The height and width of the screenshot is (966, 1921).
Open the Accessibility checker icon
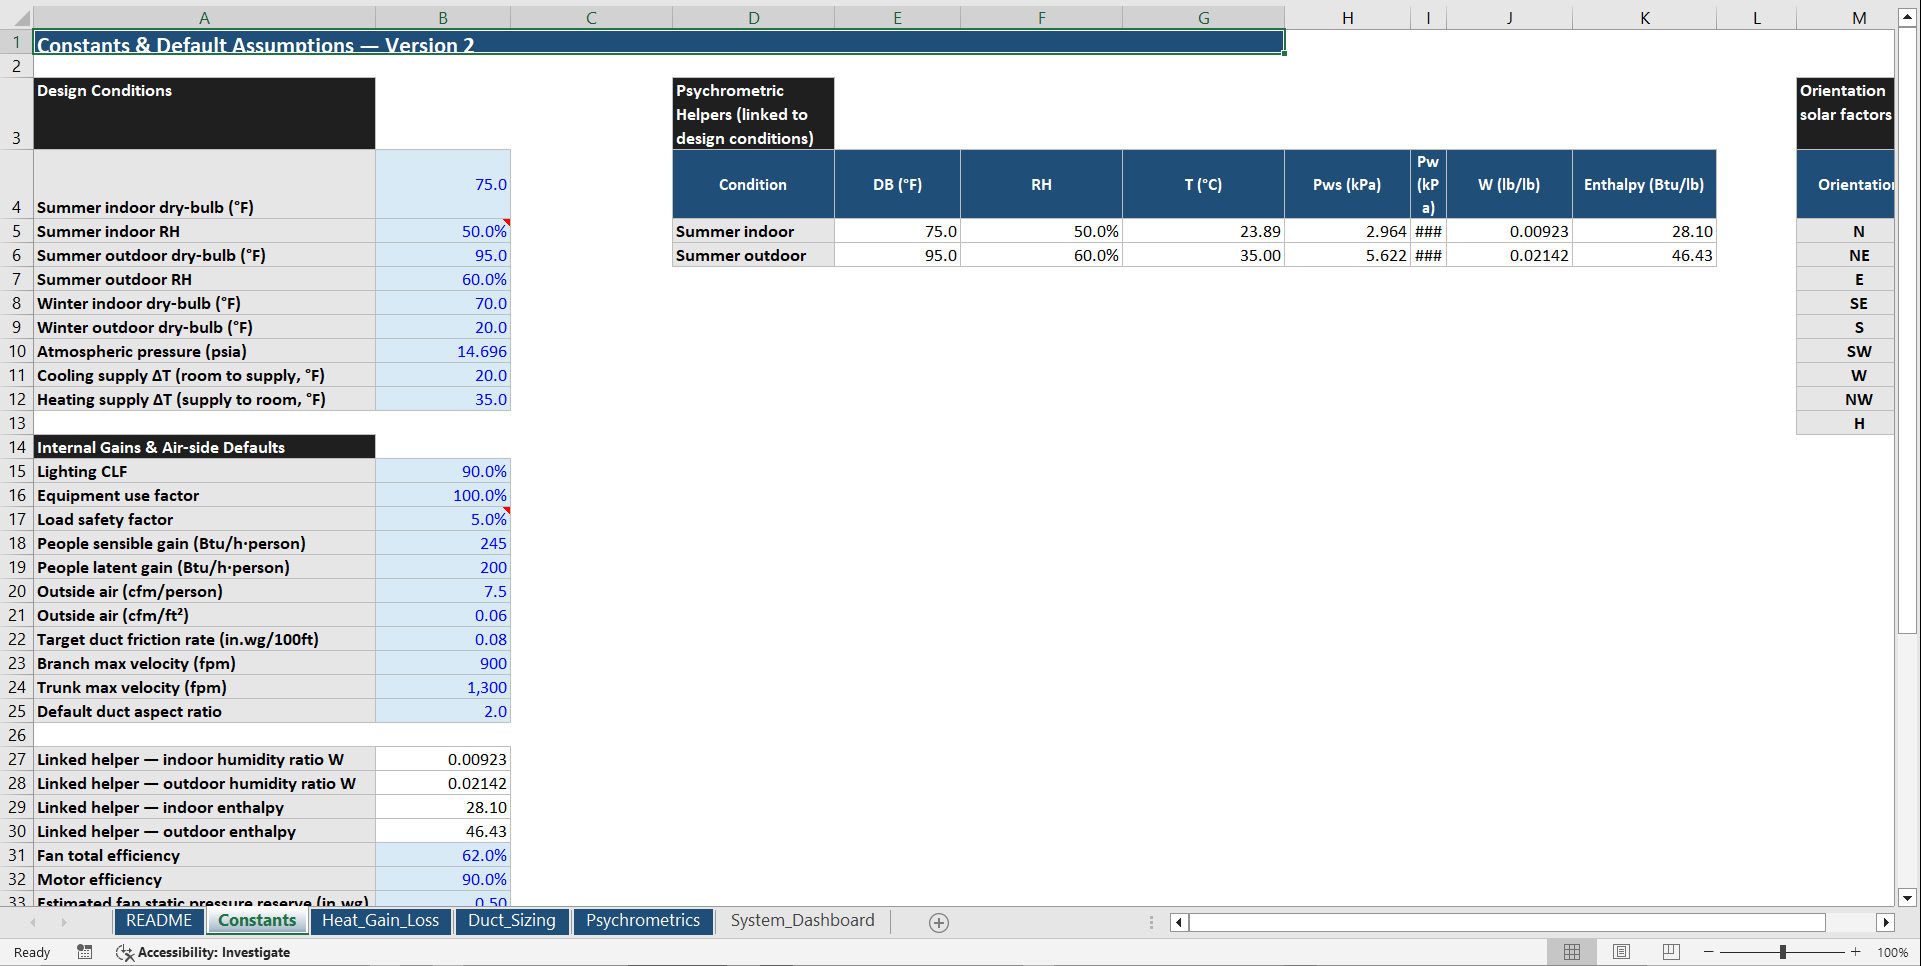pos(125,952)
